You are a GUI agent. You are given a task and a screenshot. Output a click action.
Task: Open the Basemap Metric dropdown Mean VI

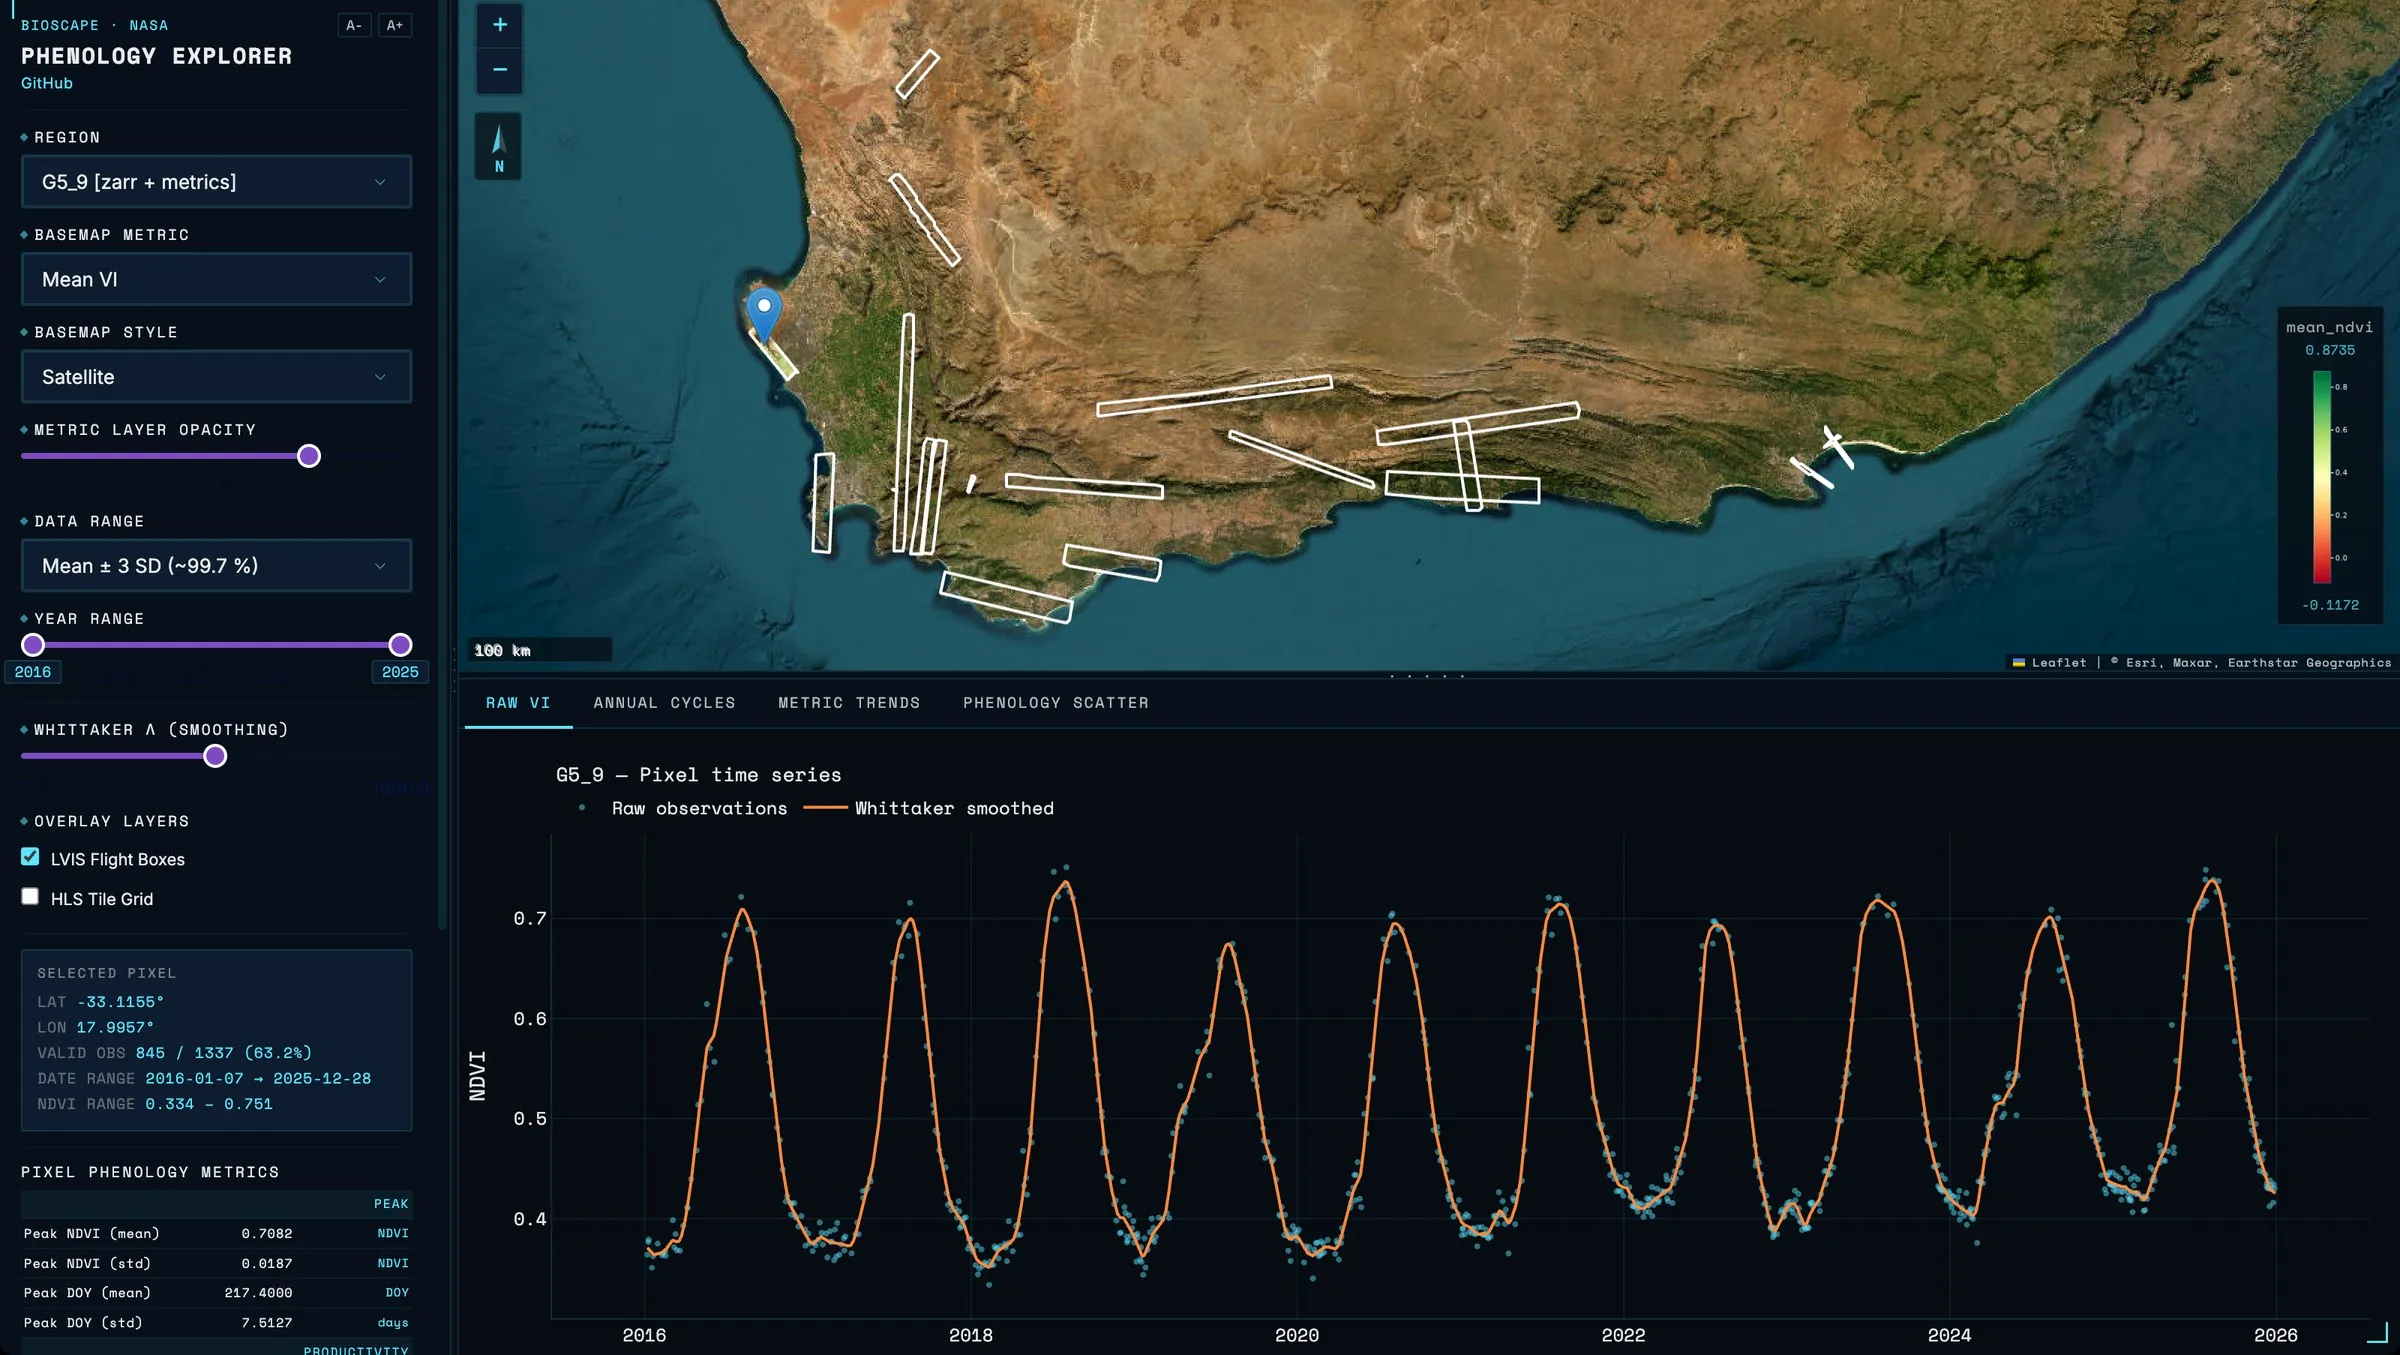[216, 279]
